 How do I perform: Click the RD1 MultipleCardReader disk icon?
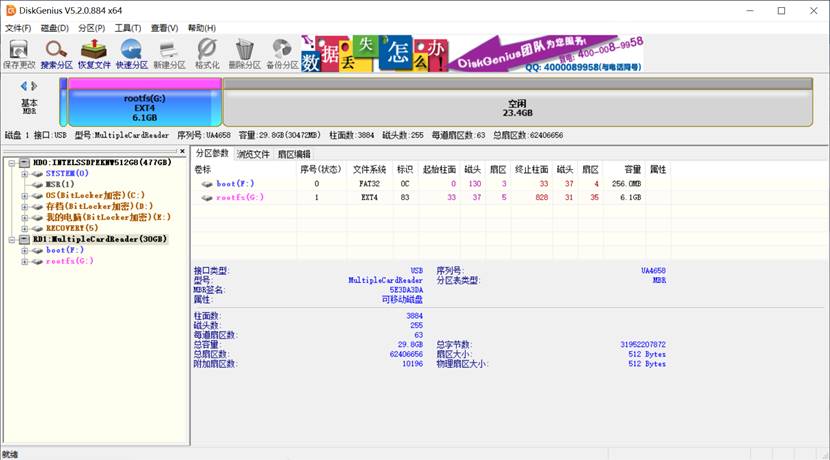pos(24,239)
